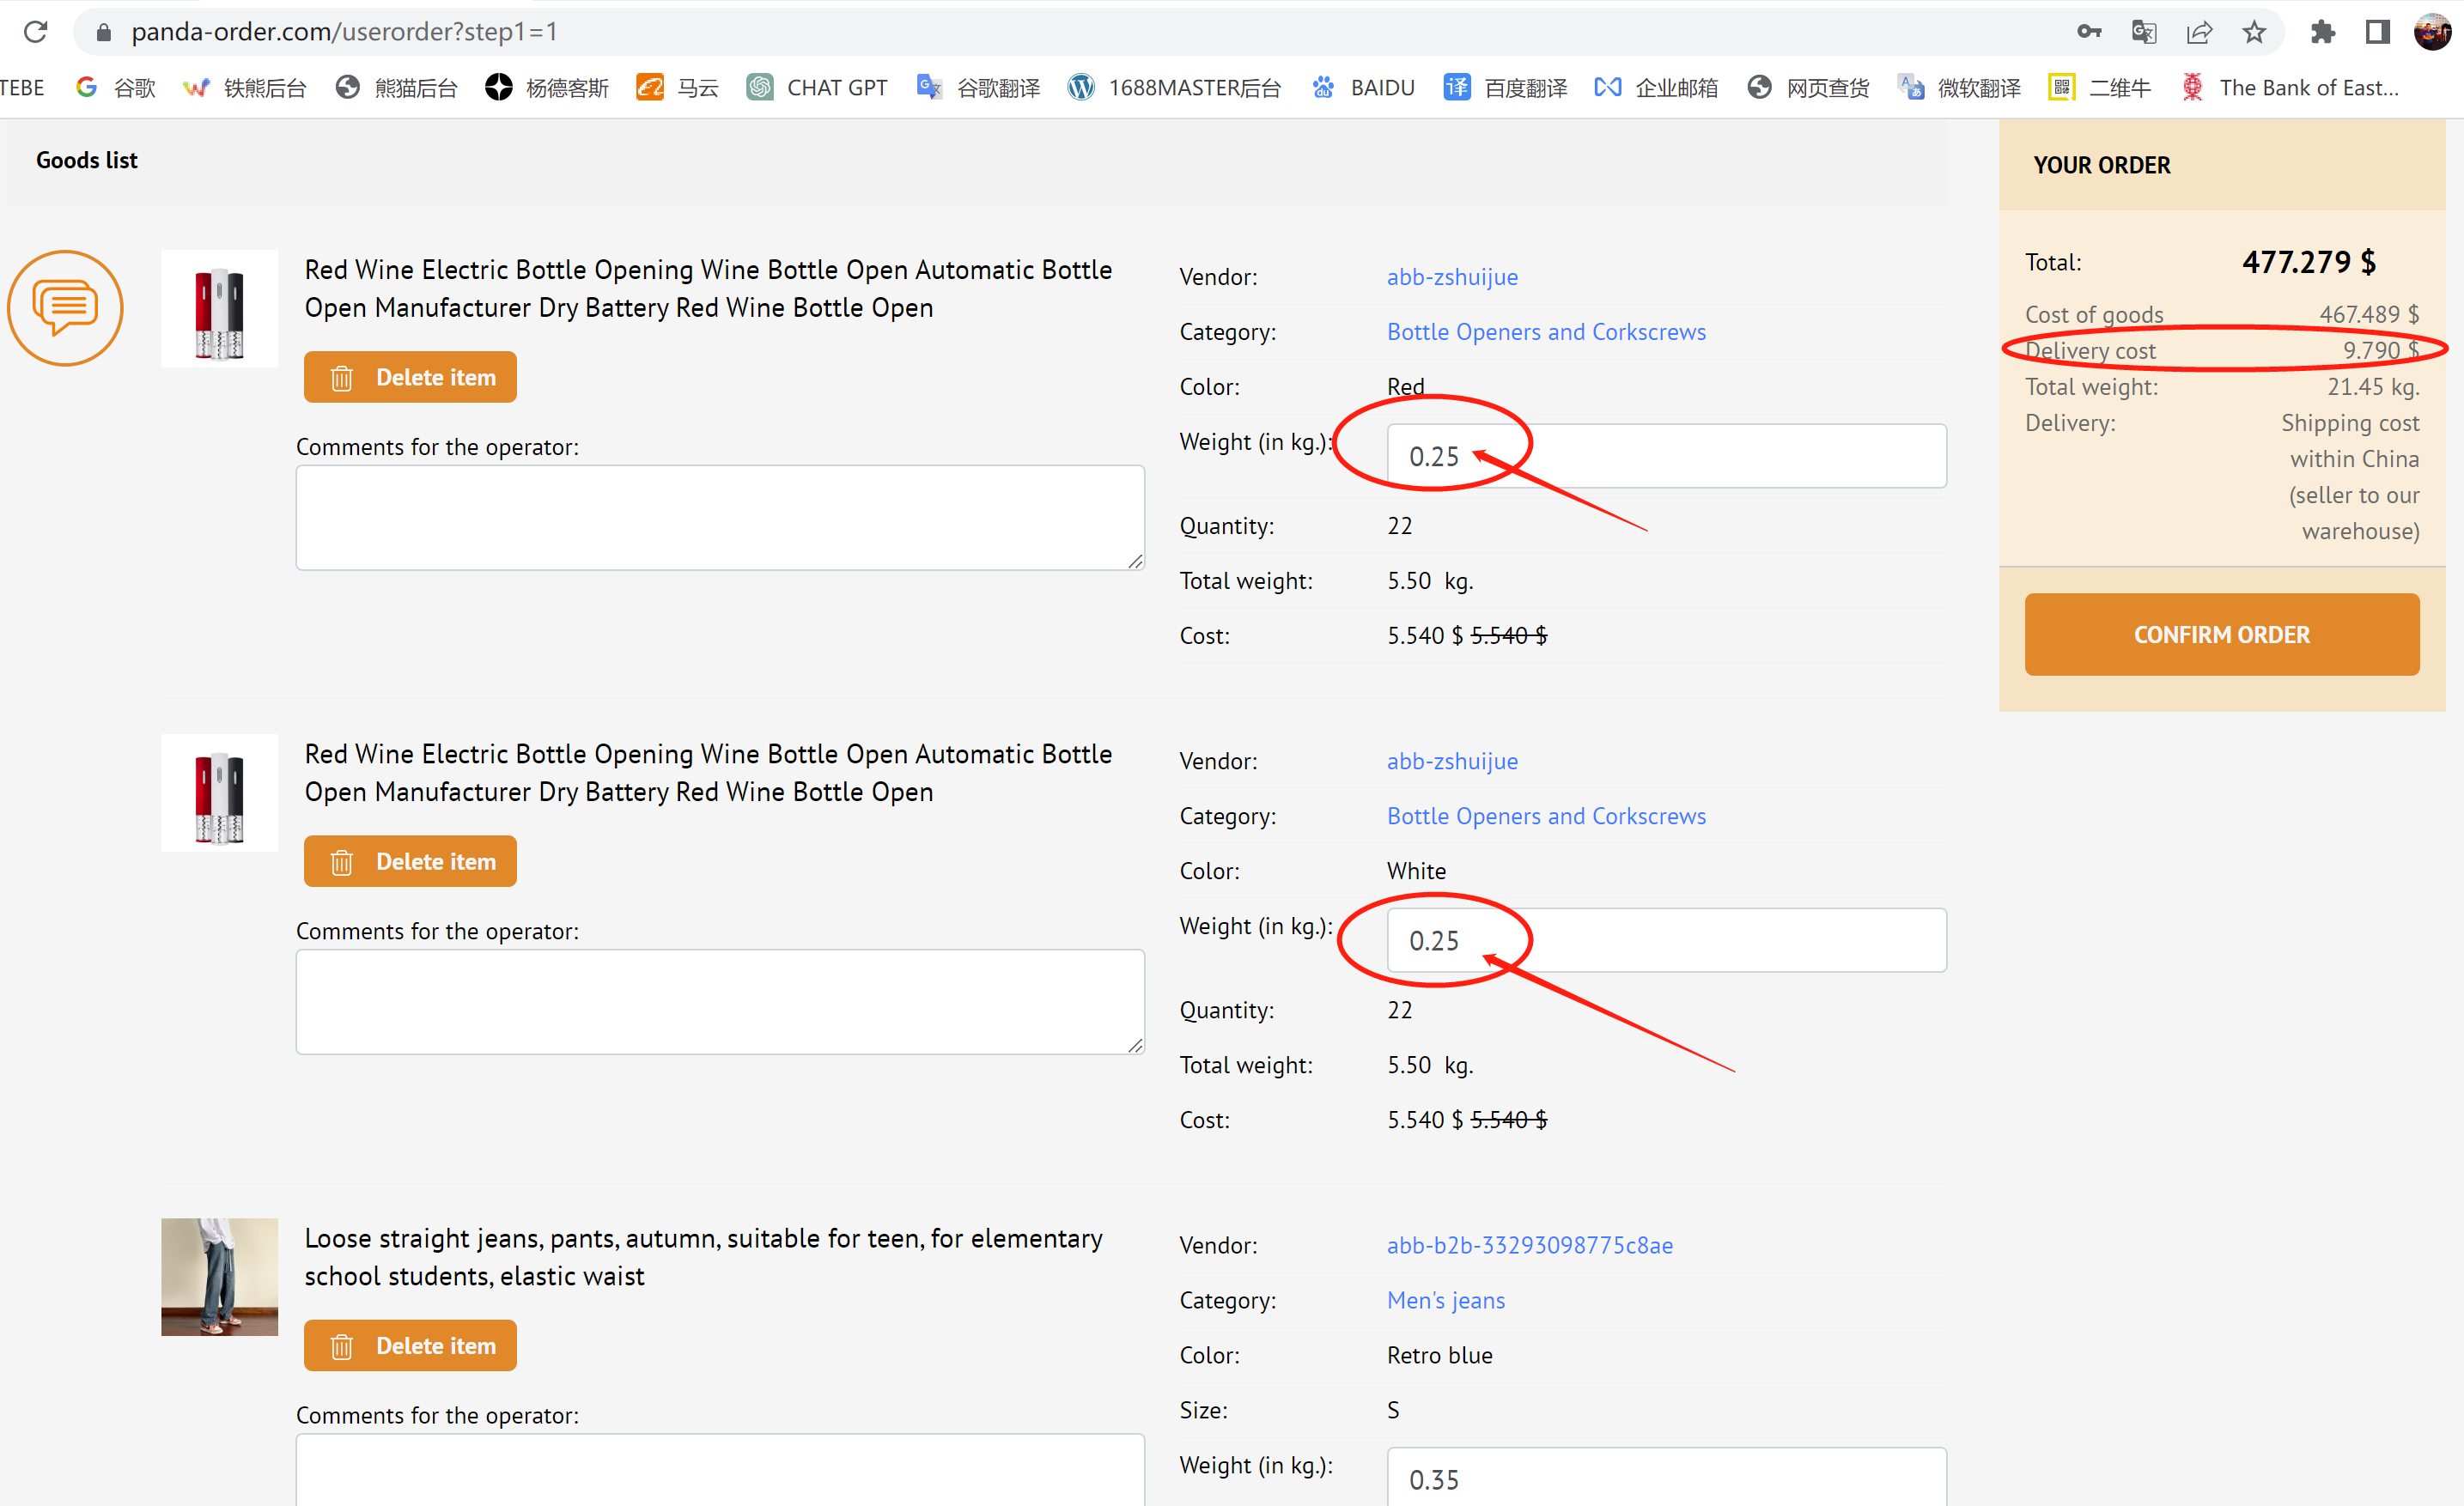
Task: Open the orange chat bubble support icon
Action: click(65, 307)
